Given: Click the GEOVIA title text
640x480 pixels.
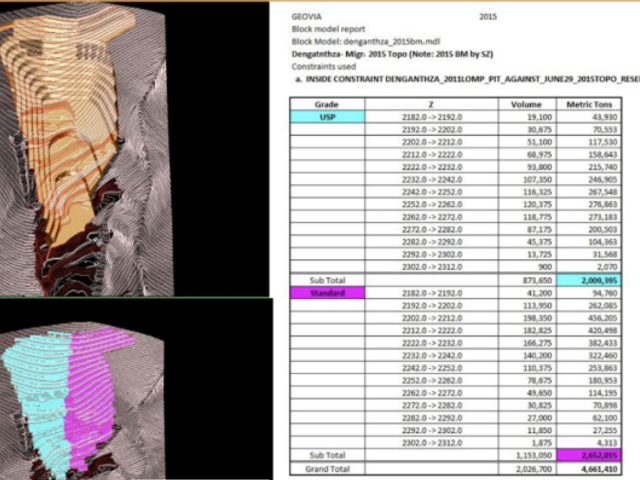Looking at the screenshot, I should pyautogui.click(x=306, y=17).
